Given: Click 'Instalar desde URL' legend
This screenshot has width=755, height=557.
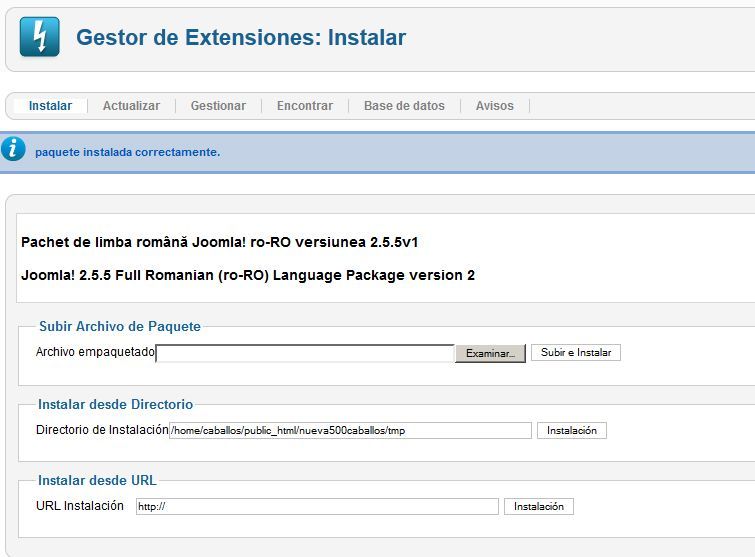Looking at the screenshot, I should 97,480.
